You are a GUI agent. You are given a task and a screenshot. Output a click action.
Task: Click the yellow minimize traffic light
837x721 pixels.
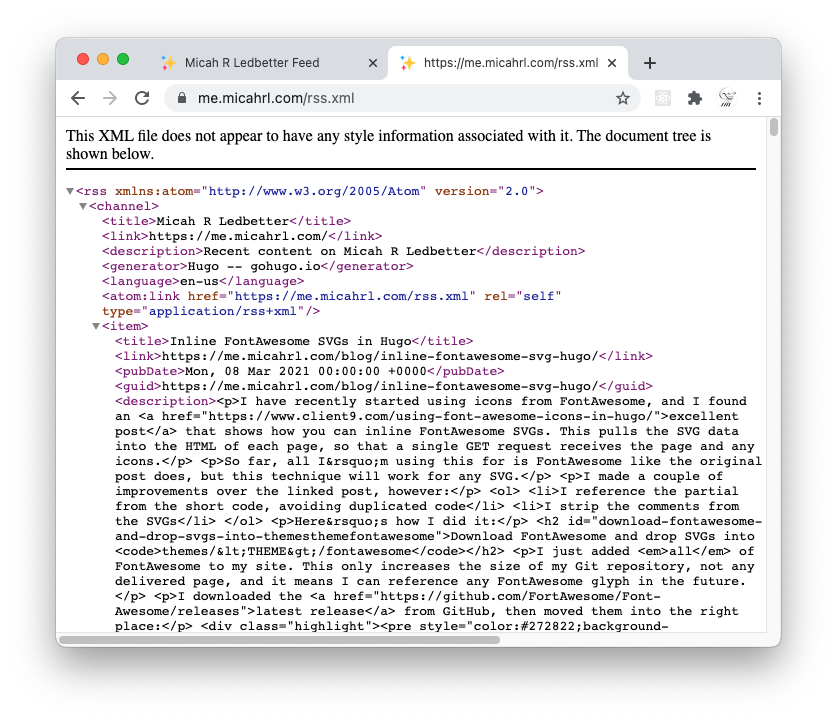point(103,59)
